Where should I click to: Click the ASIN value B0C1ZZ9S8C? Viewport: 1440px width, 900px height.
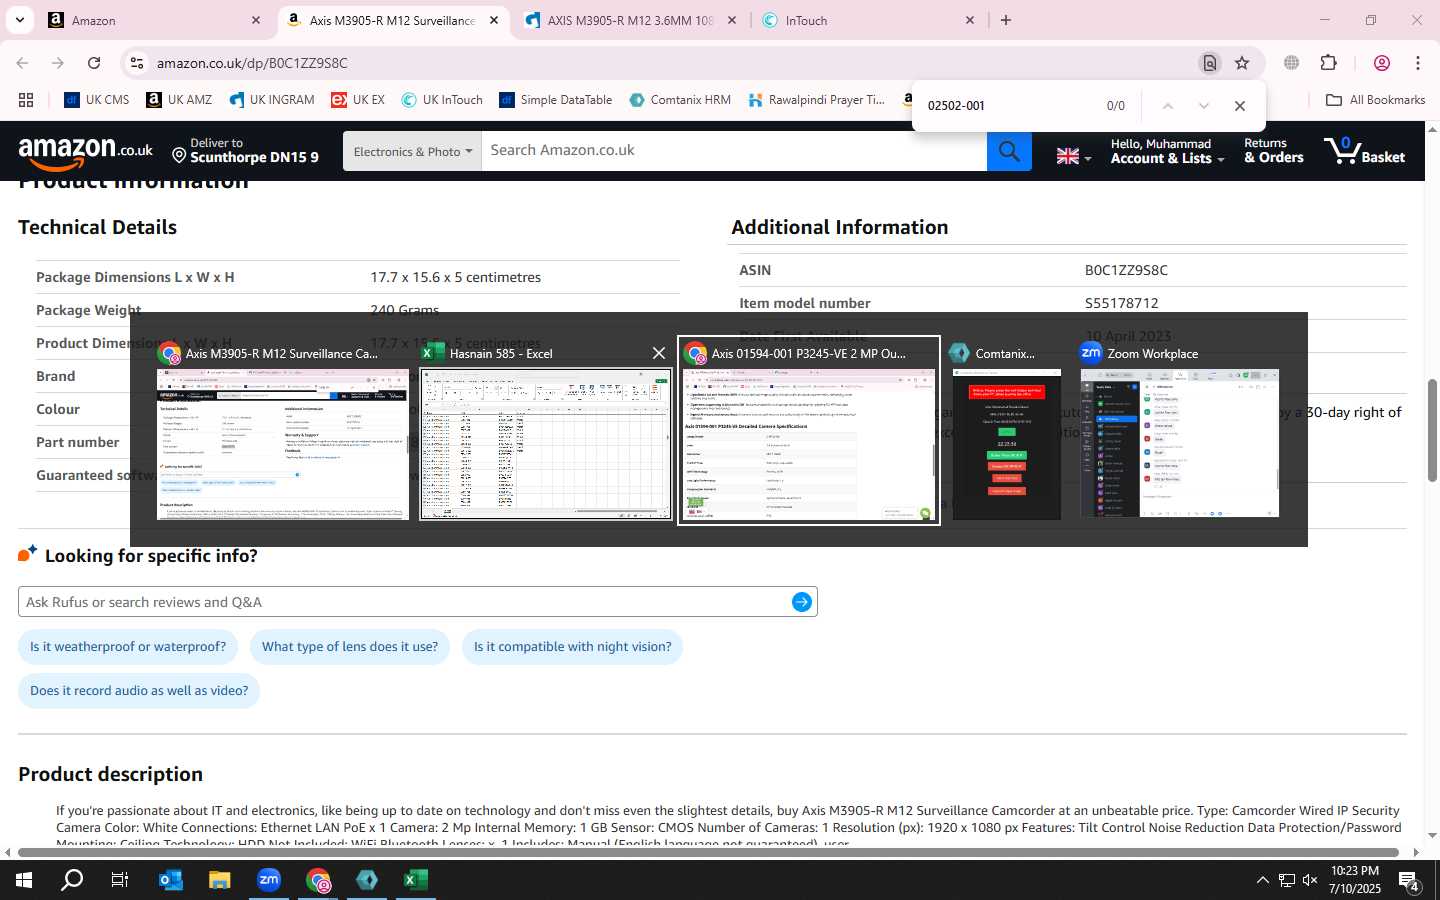(x=1126, y=270)
